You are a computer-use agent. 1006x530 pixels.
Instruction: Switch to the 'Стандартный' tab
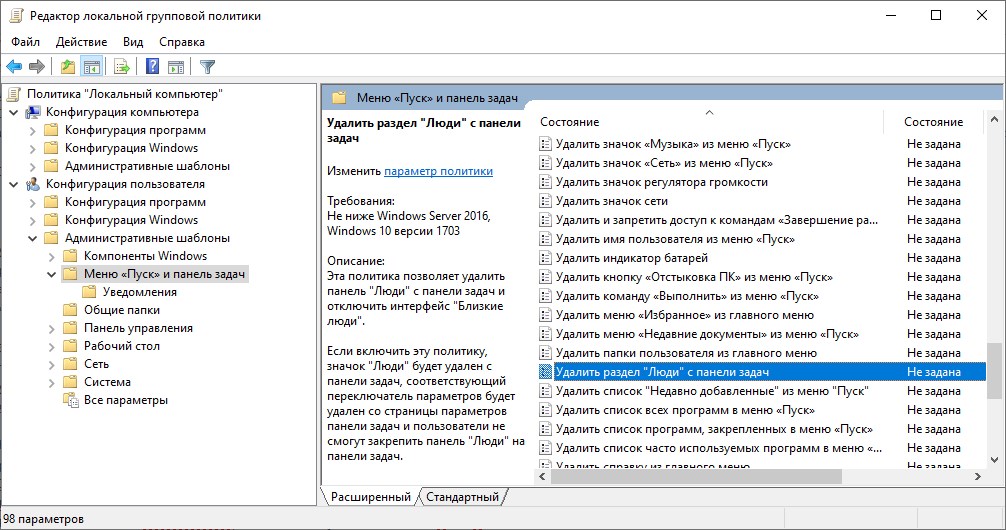point(462,497)
